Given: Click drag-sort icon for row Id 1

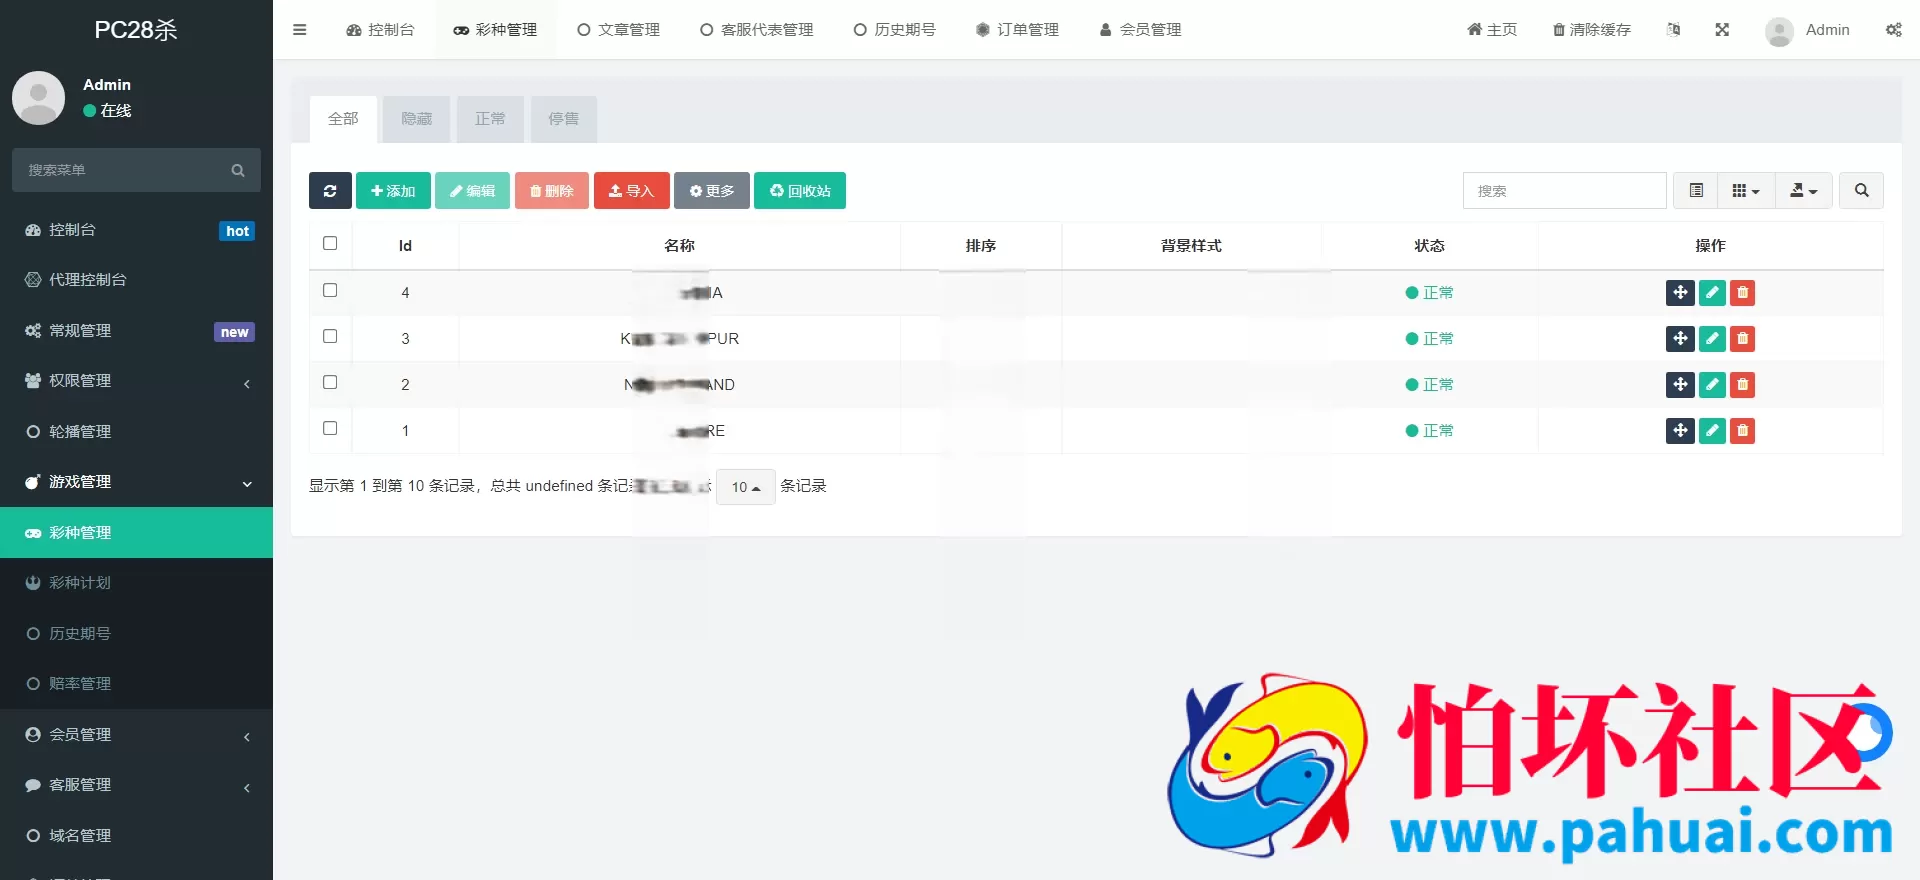Looking at the screenshot, I should (x=1680, y=430).
